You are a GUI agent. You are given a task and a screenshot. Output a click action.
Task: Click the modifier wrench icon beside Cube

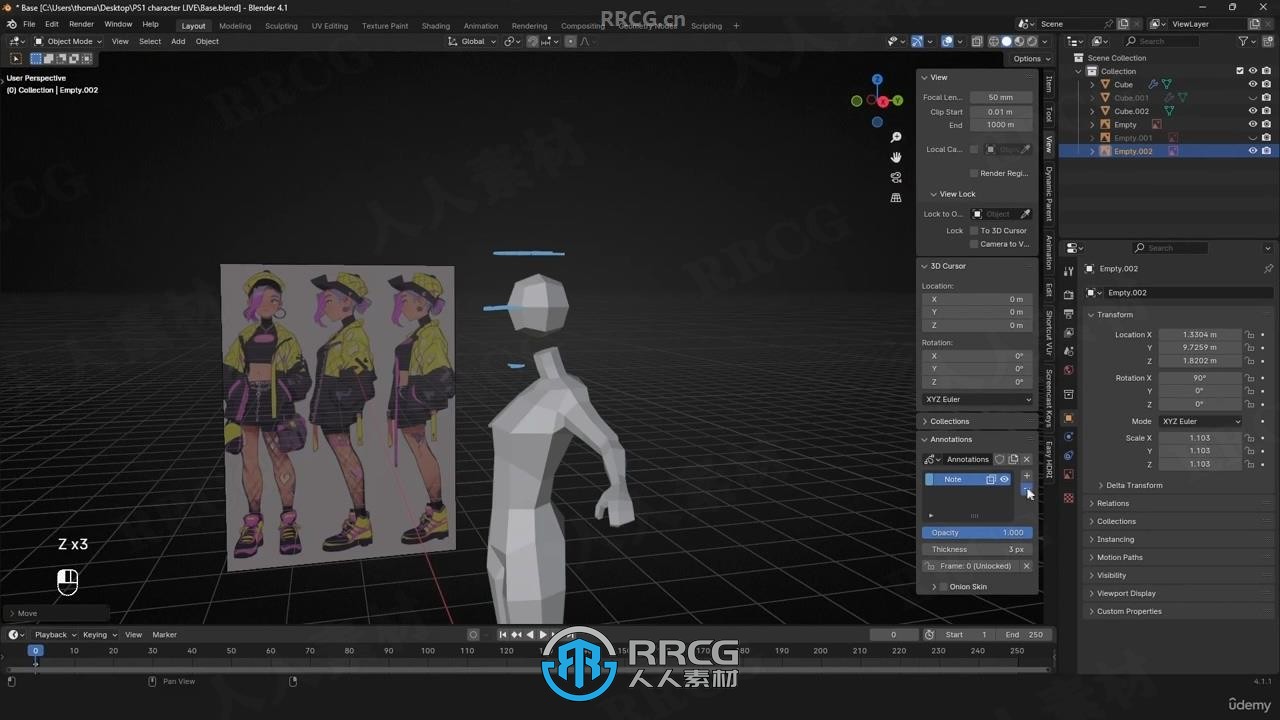tap(1153, 84)
